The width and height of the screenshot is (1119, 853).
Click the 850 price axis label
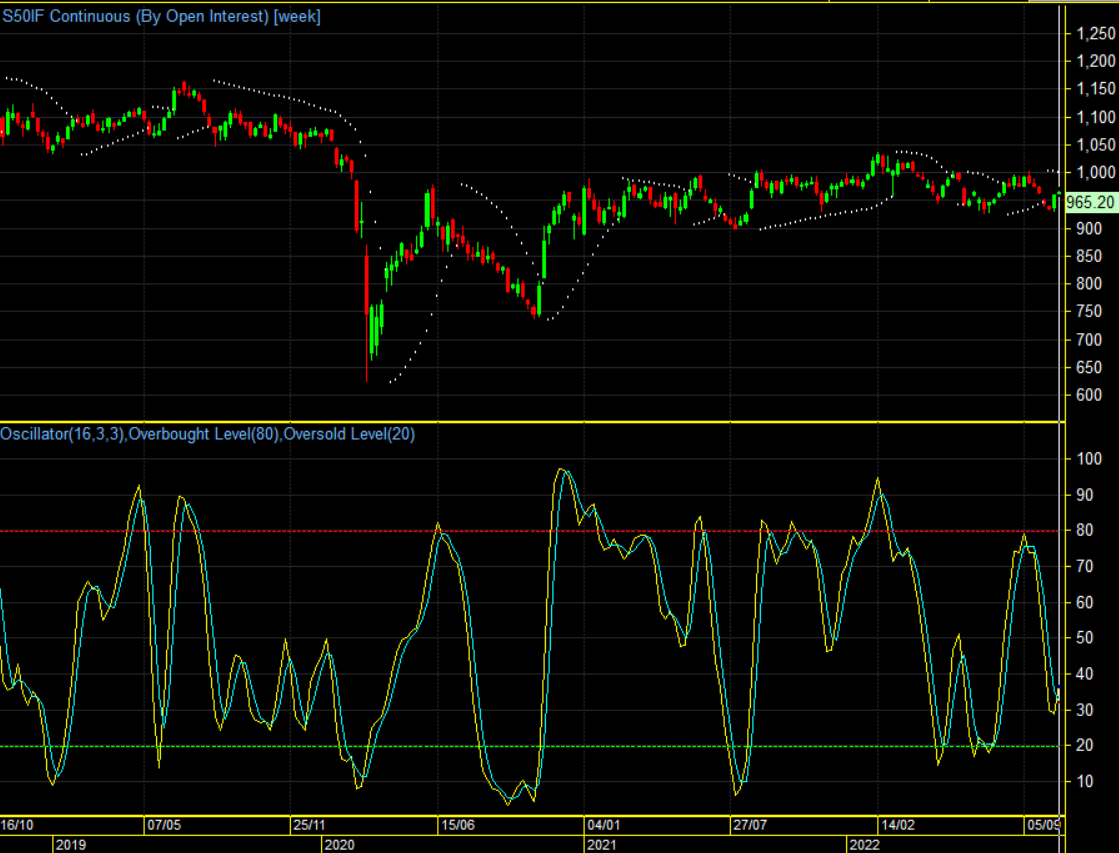(x=1088, y=256)
